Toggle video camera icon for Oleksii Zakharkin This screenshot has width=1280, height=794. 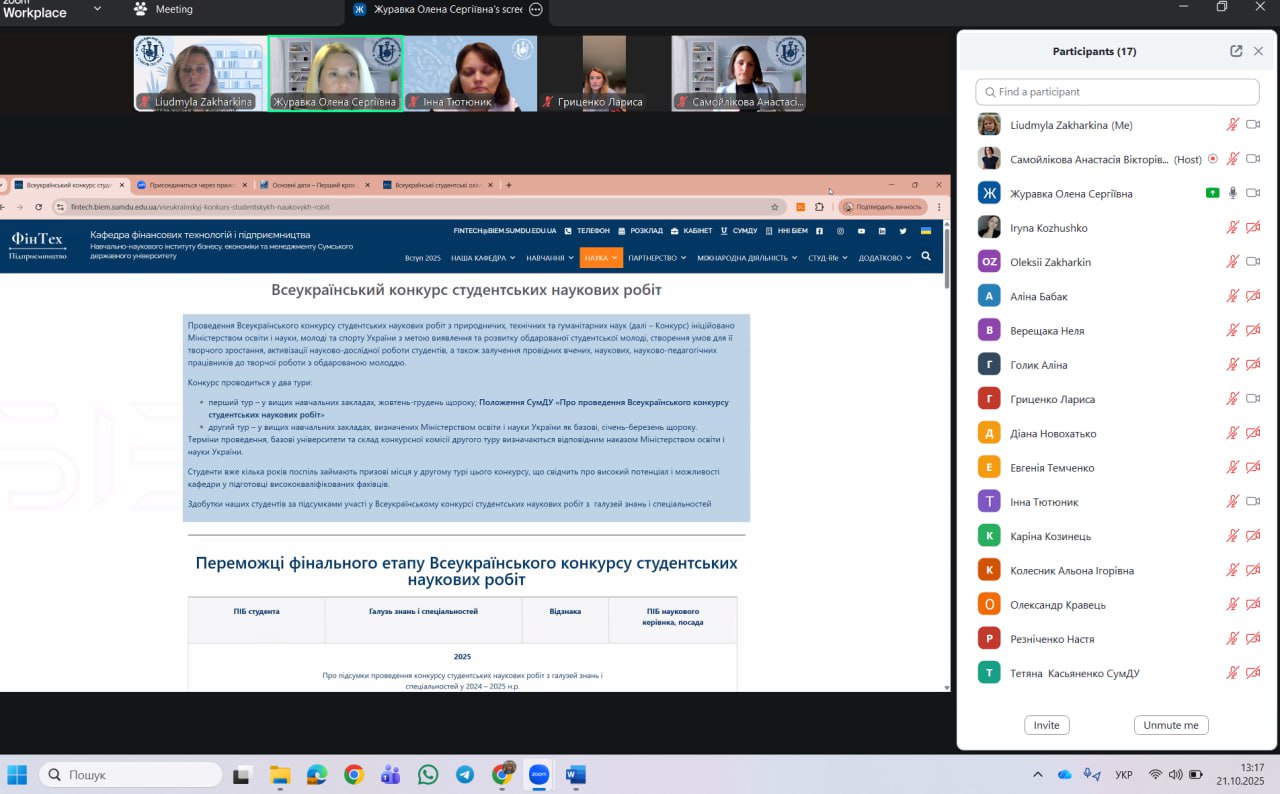[x=1253, y=262]
